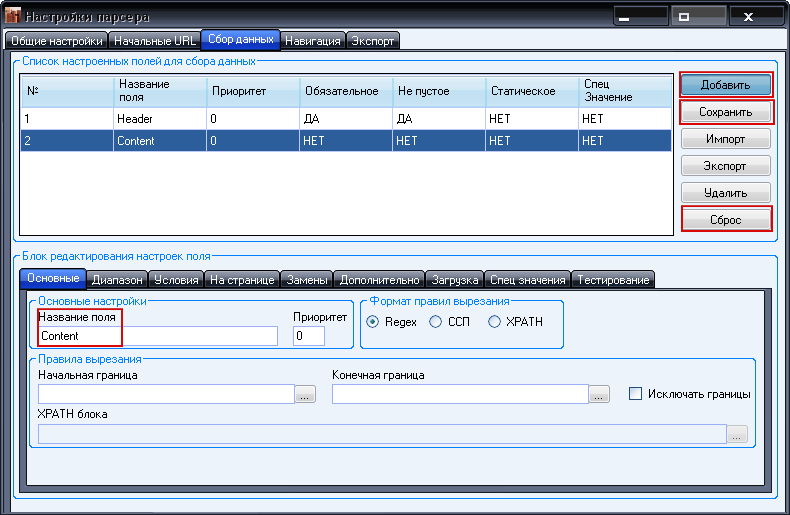Choose the XPATH radio button
Screen dimensions: 790x515
coord(495,322)
